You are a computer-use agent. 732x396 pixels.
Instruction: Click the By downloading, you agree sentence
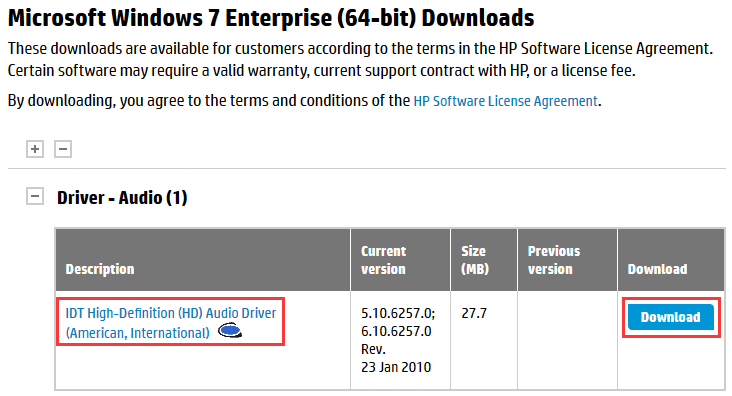pos(304,101)
